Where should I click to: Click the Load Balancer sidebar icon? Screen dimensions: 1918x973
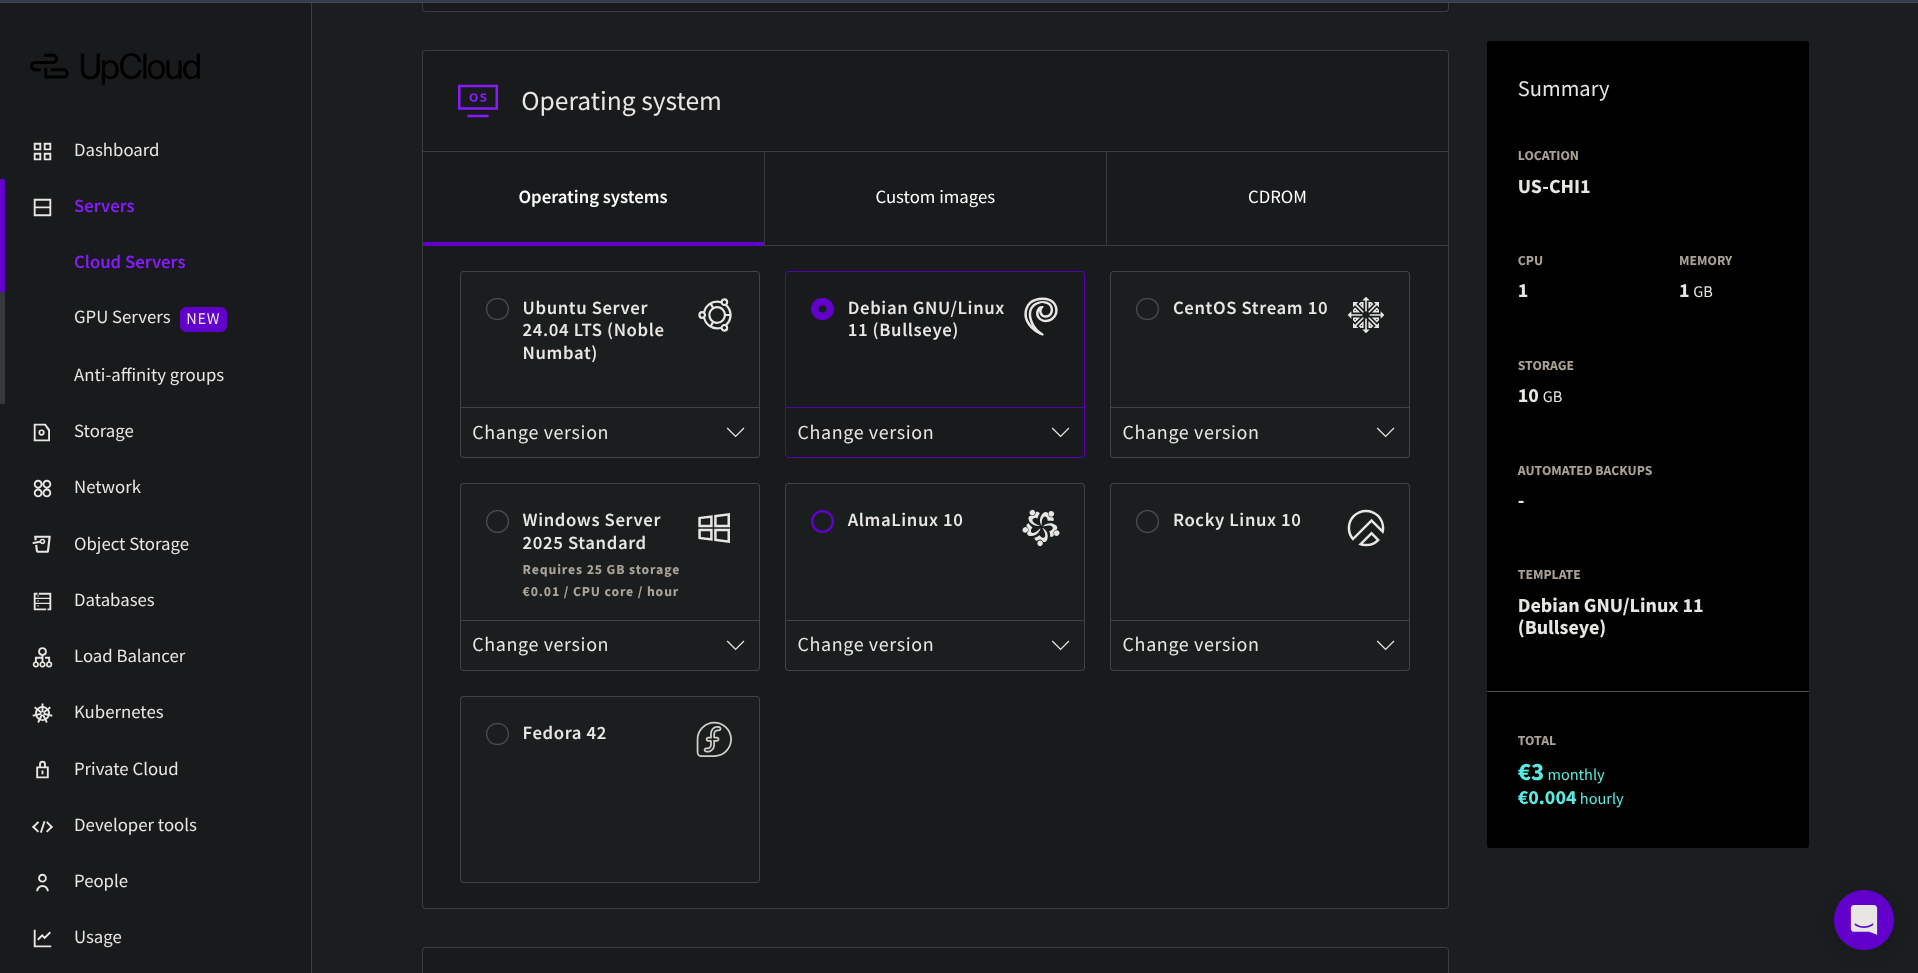[42, 657]
